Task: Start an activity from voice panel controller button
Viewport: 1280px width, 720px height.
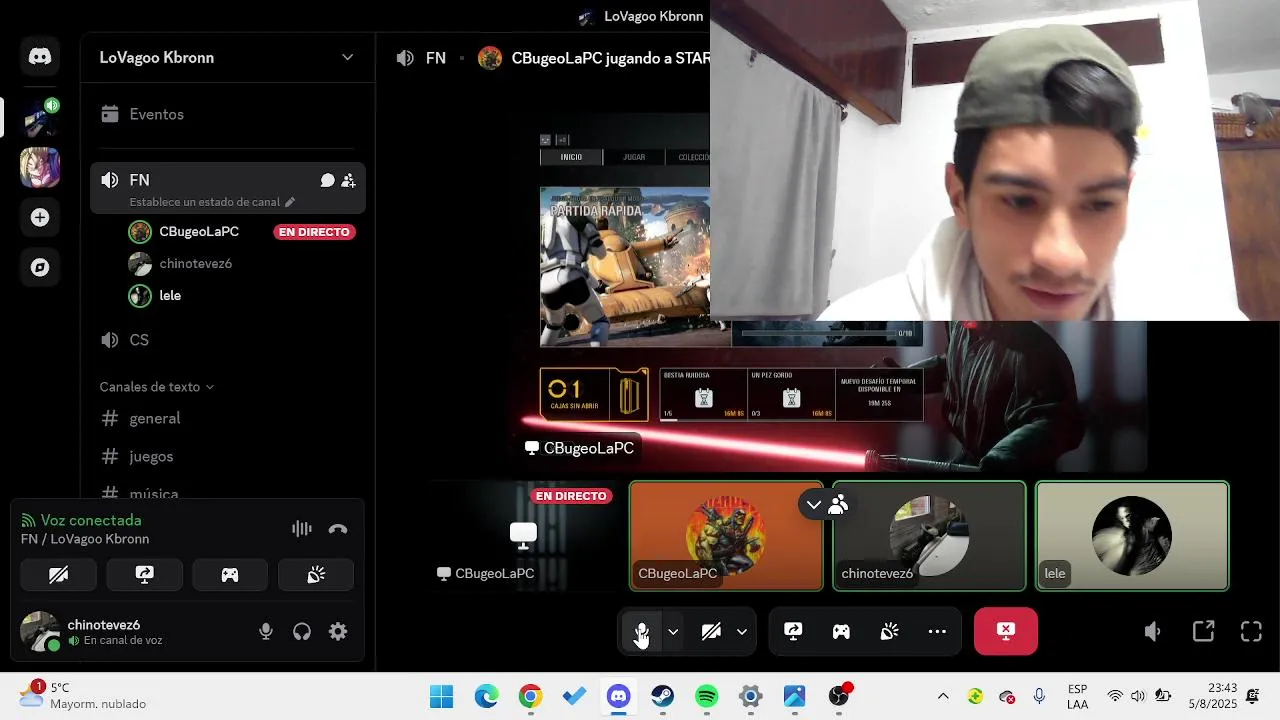Action: coord(230,575)
